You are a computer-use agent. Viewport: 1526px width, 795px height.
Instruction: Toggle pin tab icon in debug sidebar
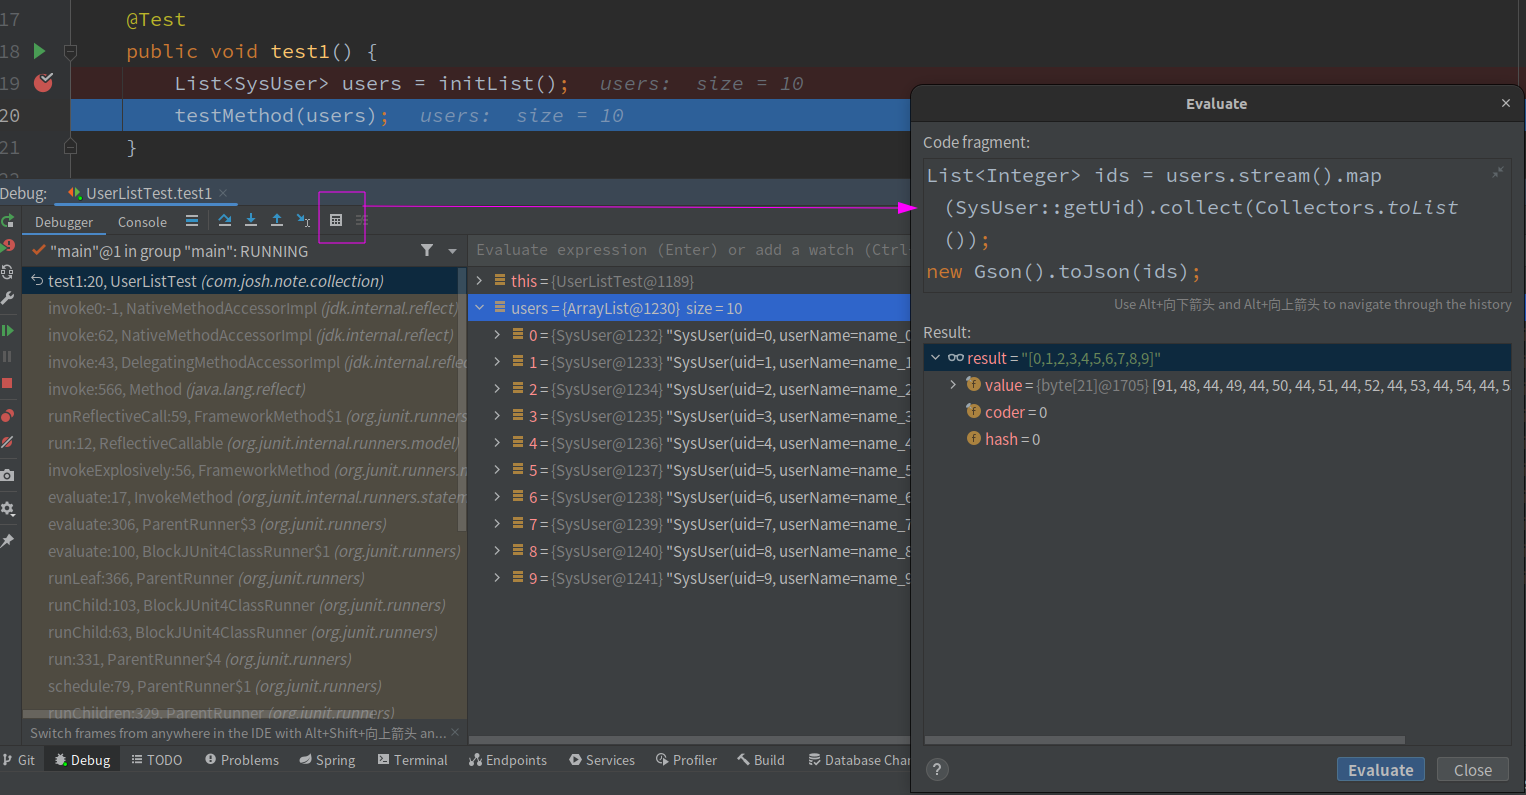point(7,541)
